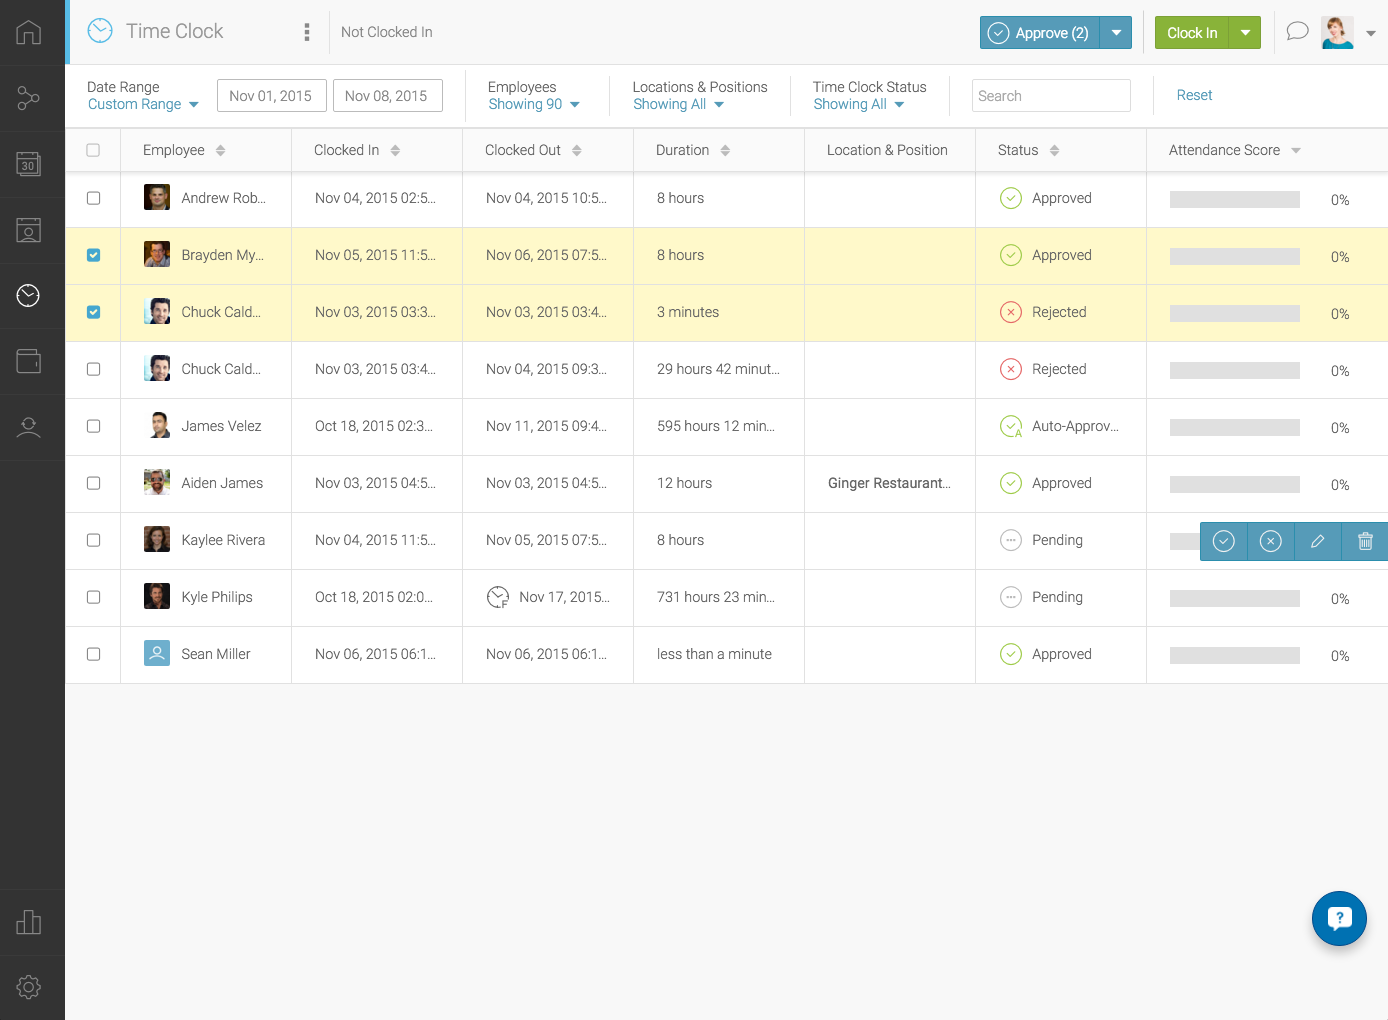Open the calendar schedule icon in sidebar
The height and width of the screenshot is (1020, 1388).
point(29,164)
